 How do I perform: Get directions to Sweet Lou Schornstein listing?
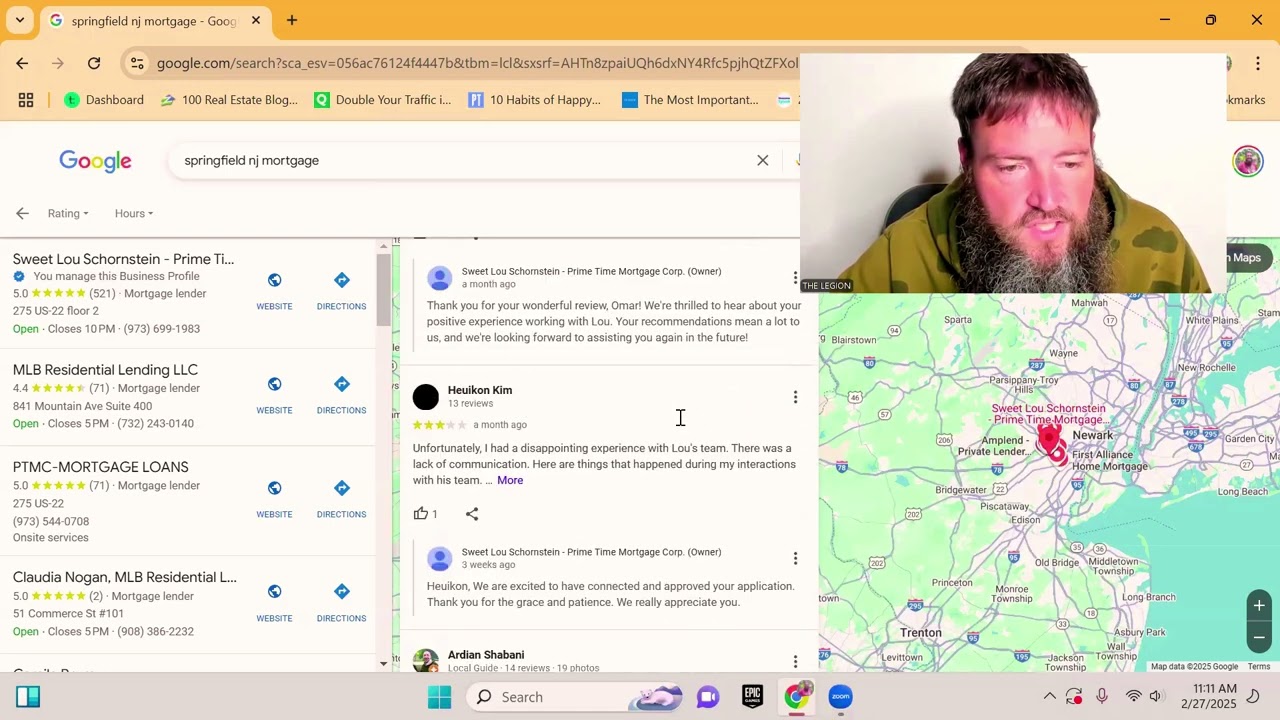coord(341,289)
